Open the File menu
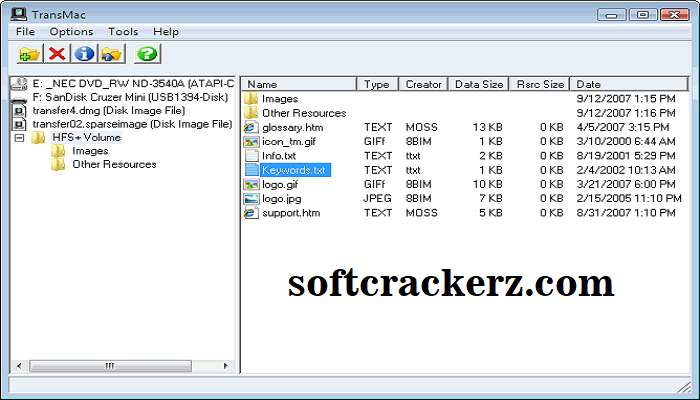700x400 pixels. (25, 32)
